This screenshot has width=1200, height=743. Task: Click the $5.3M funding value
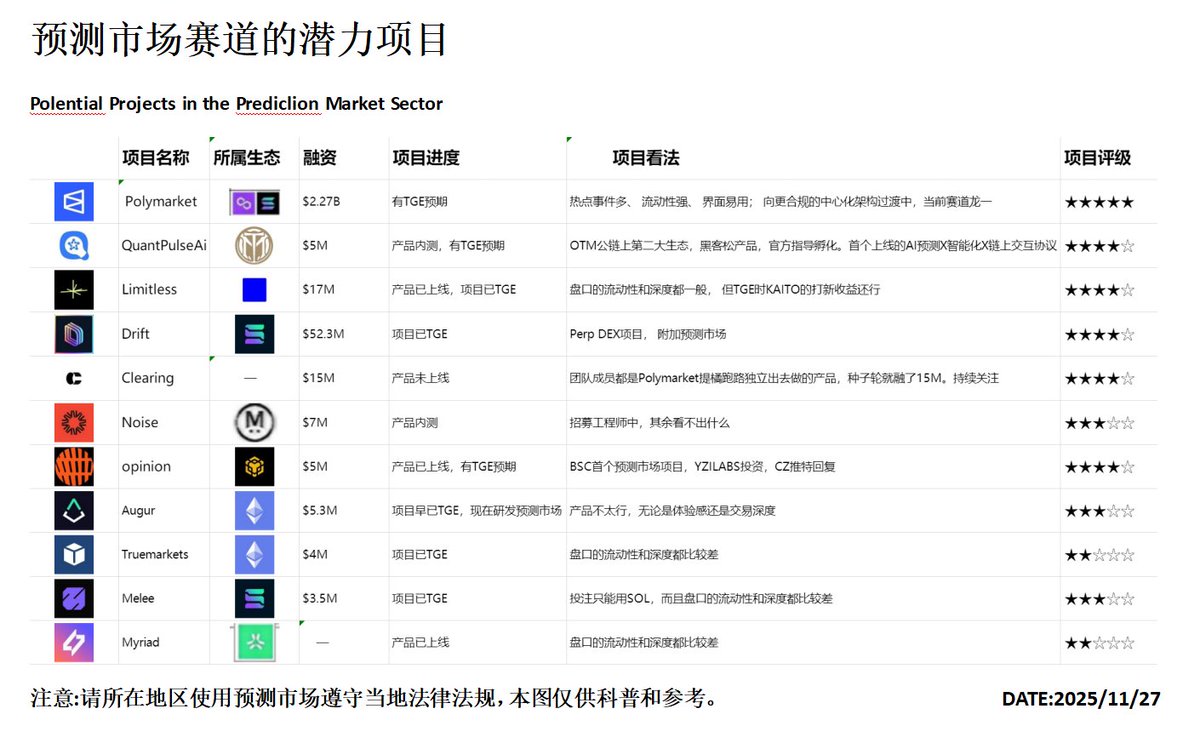(320, 510)
